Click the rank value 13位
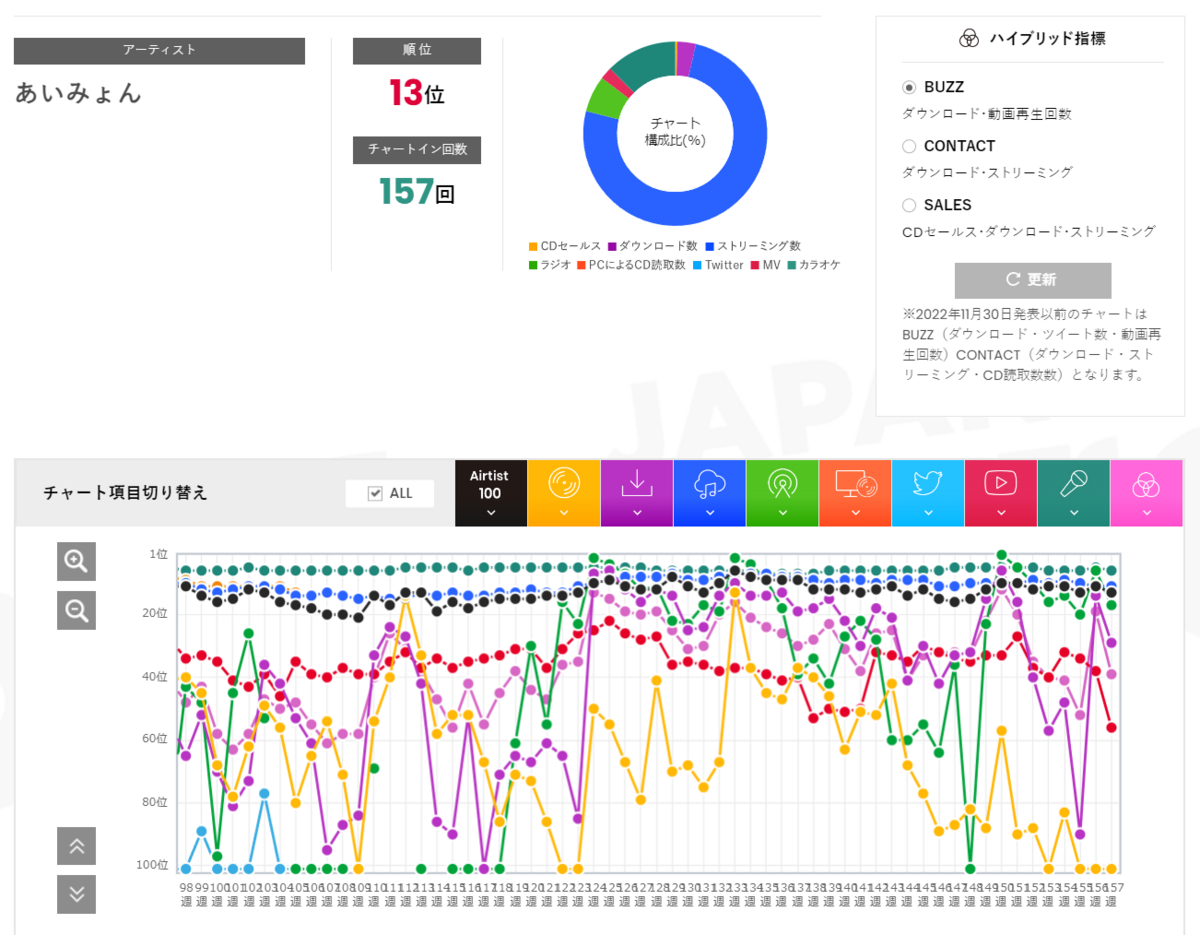 [417, 93]
